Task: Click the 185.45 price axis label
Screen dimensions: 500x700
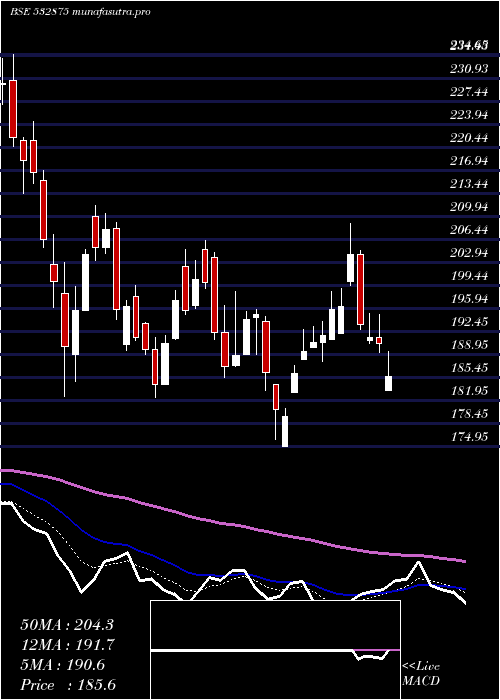Action: pyautogui.click(x=468, y=368)
